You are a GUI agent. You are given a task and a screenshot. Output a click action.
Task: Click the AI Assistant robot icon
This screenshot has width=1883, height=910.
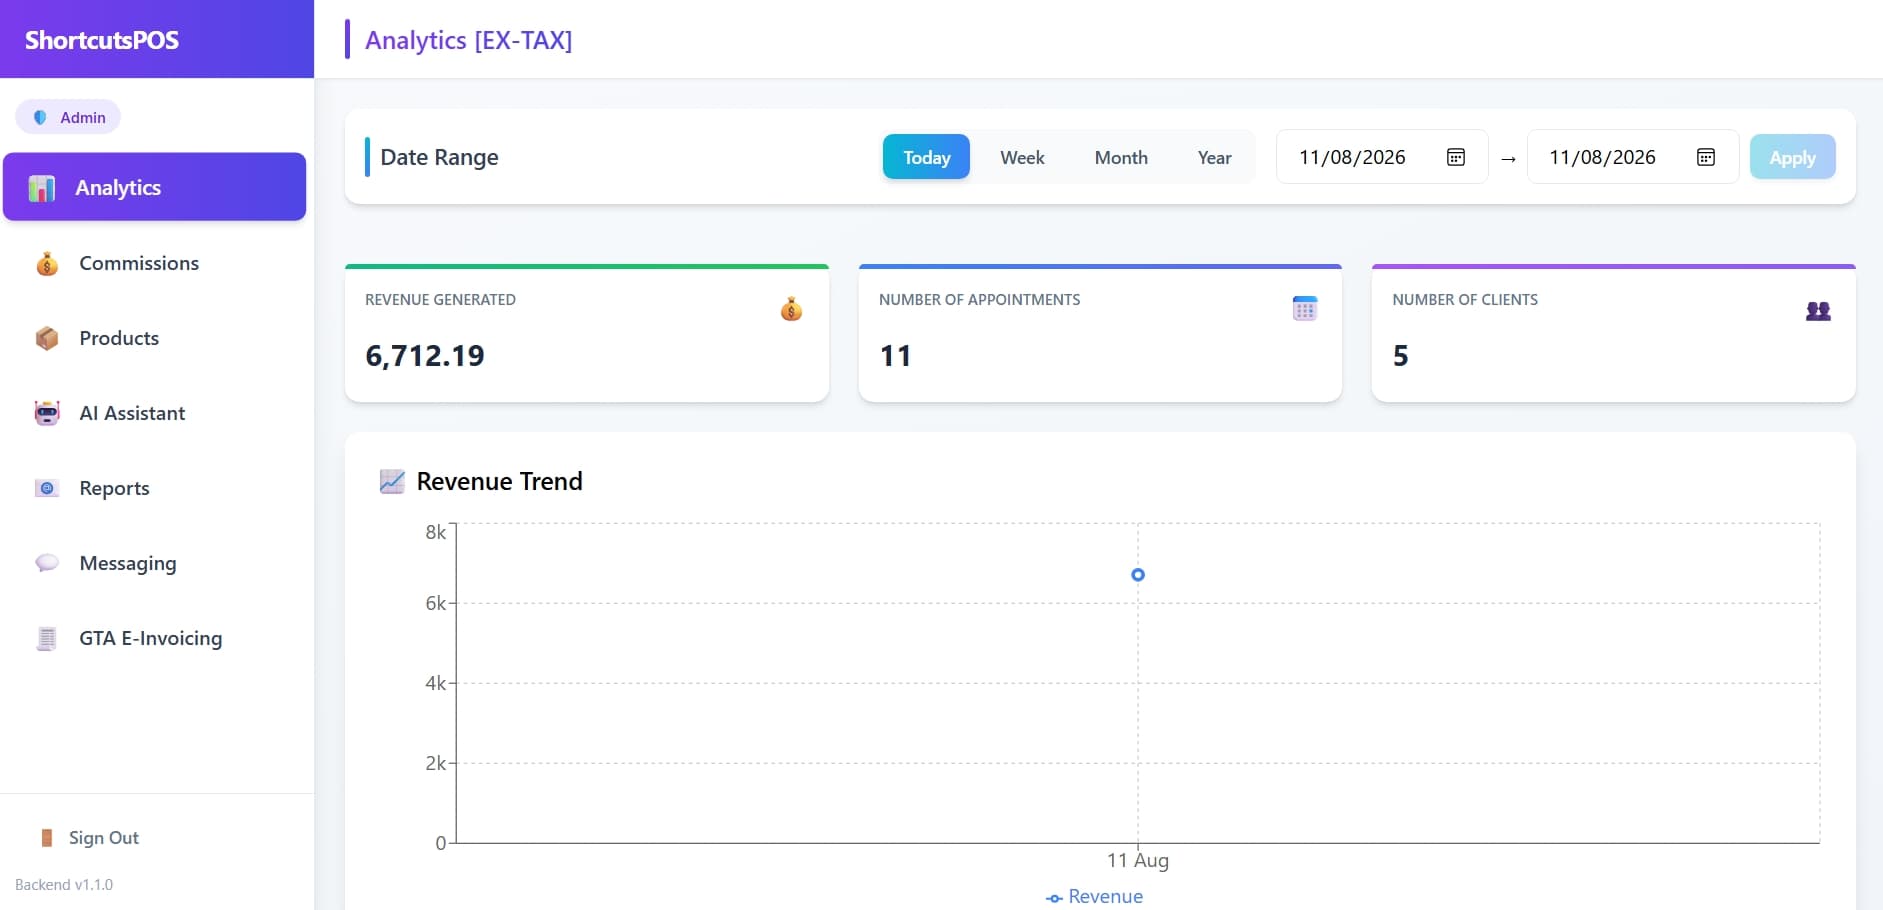coord(47,414)
